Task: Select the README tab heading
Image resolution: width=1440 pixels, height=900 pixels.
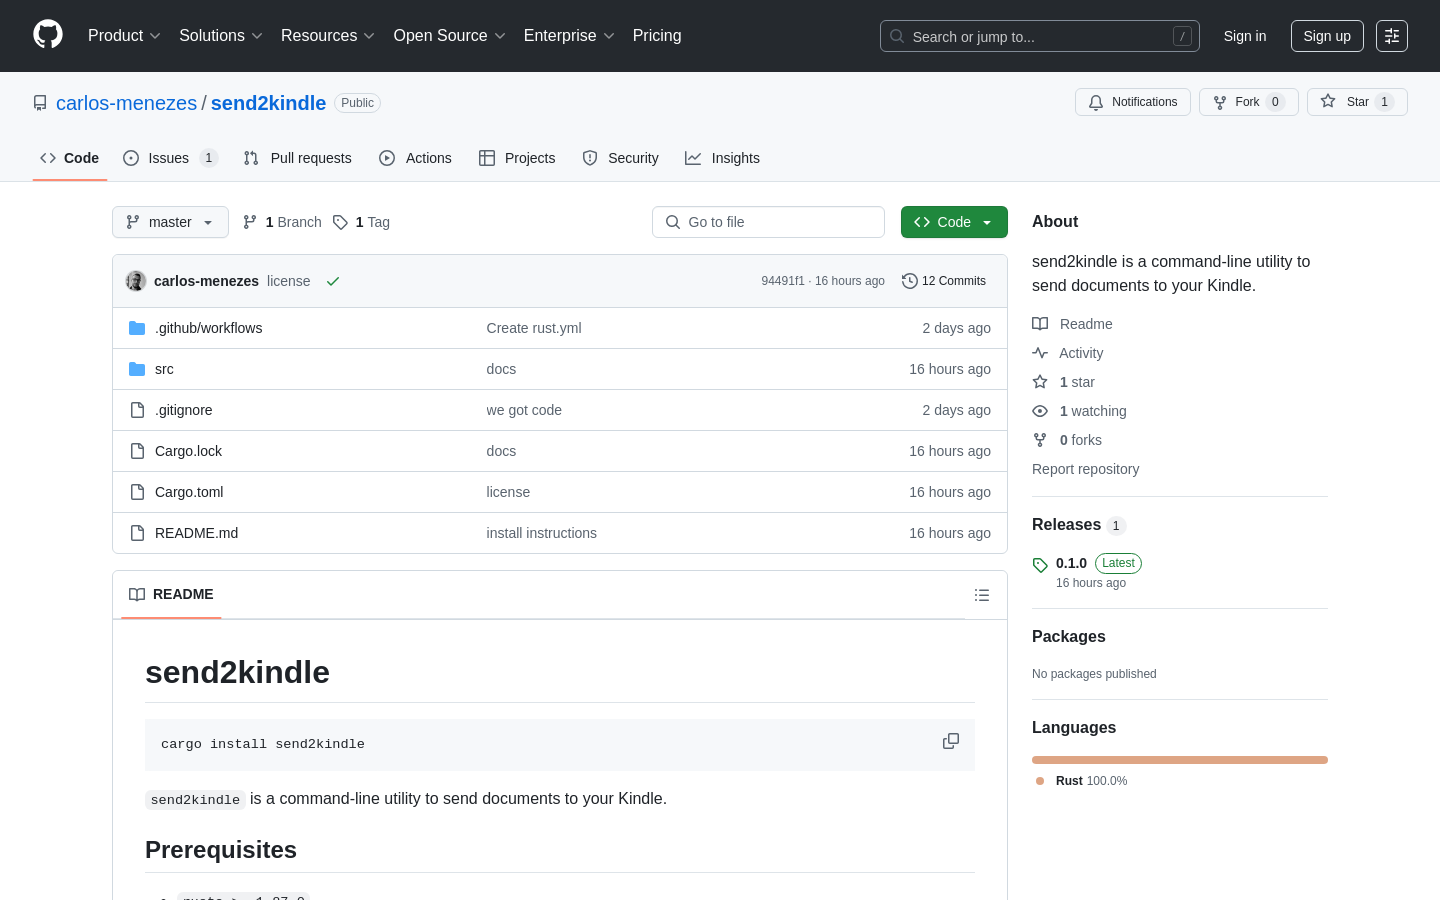Action: [x=171, y=594]
